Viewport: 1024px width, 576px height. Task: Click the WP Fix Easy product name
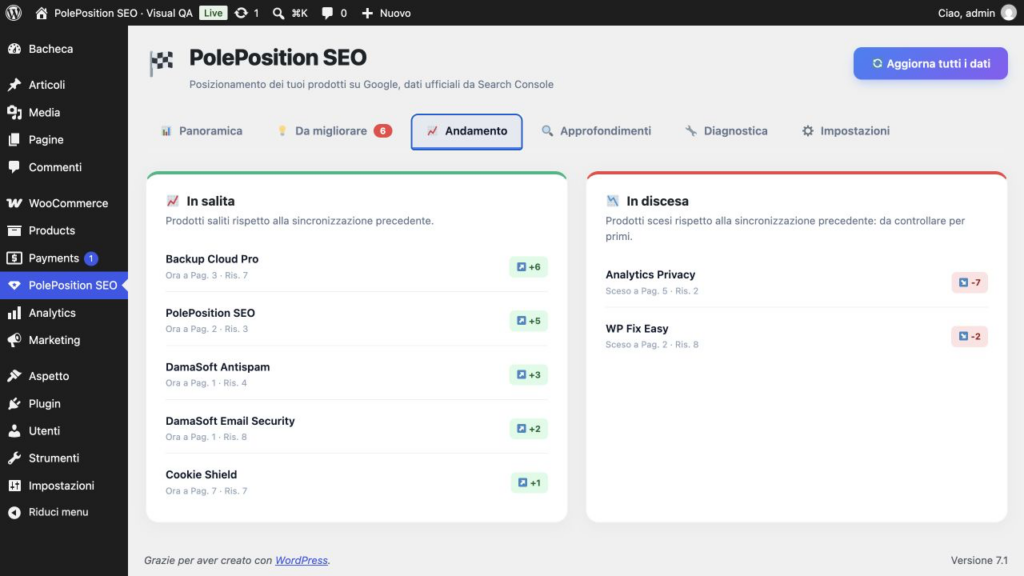point(637,329)
